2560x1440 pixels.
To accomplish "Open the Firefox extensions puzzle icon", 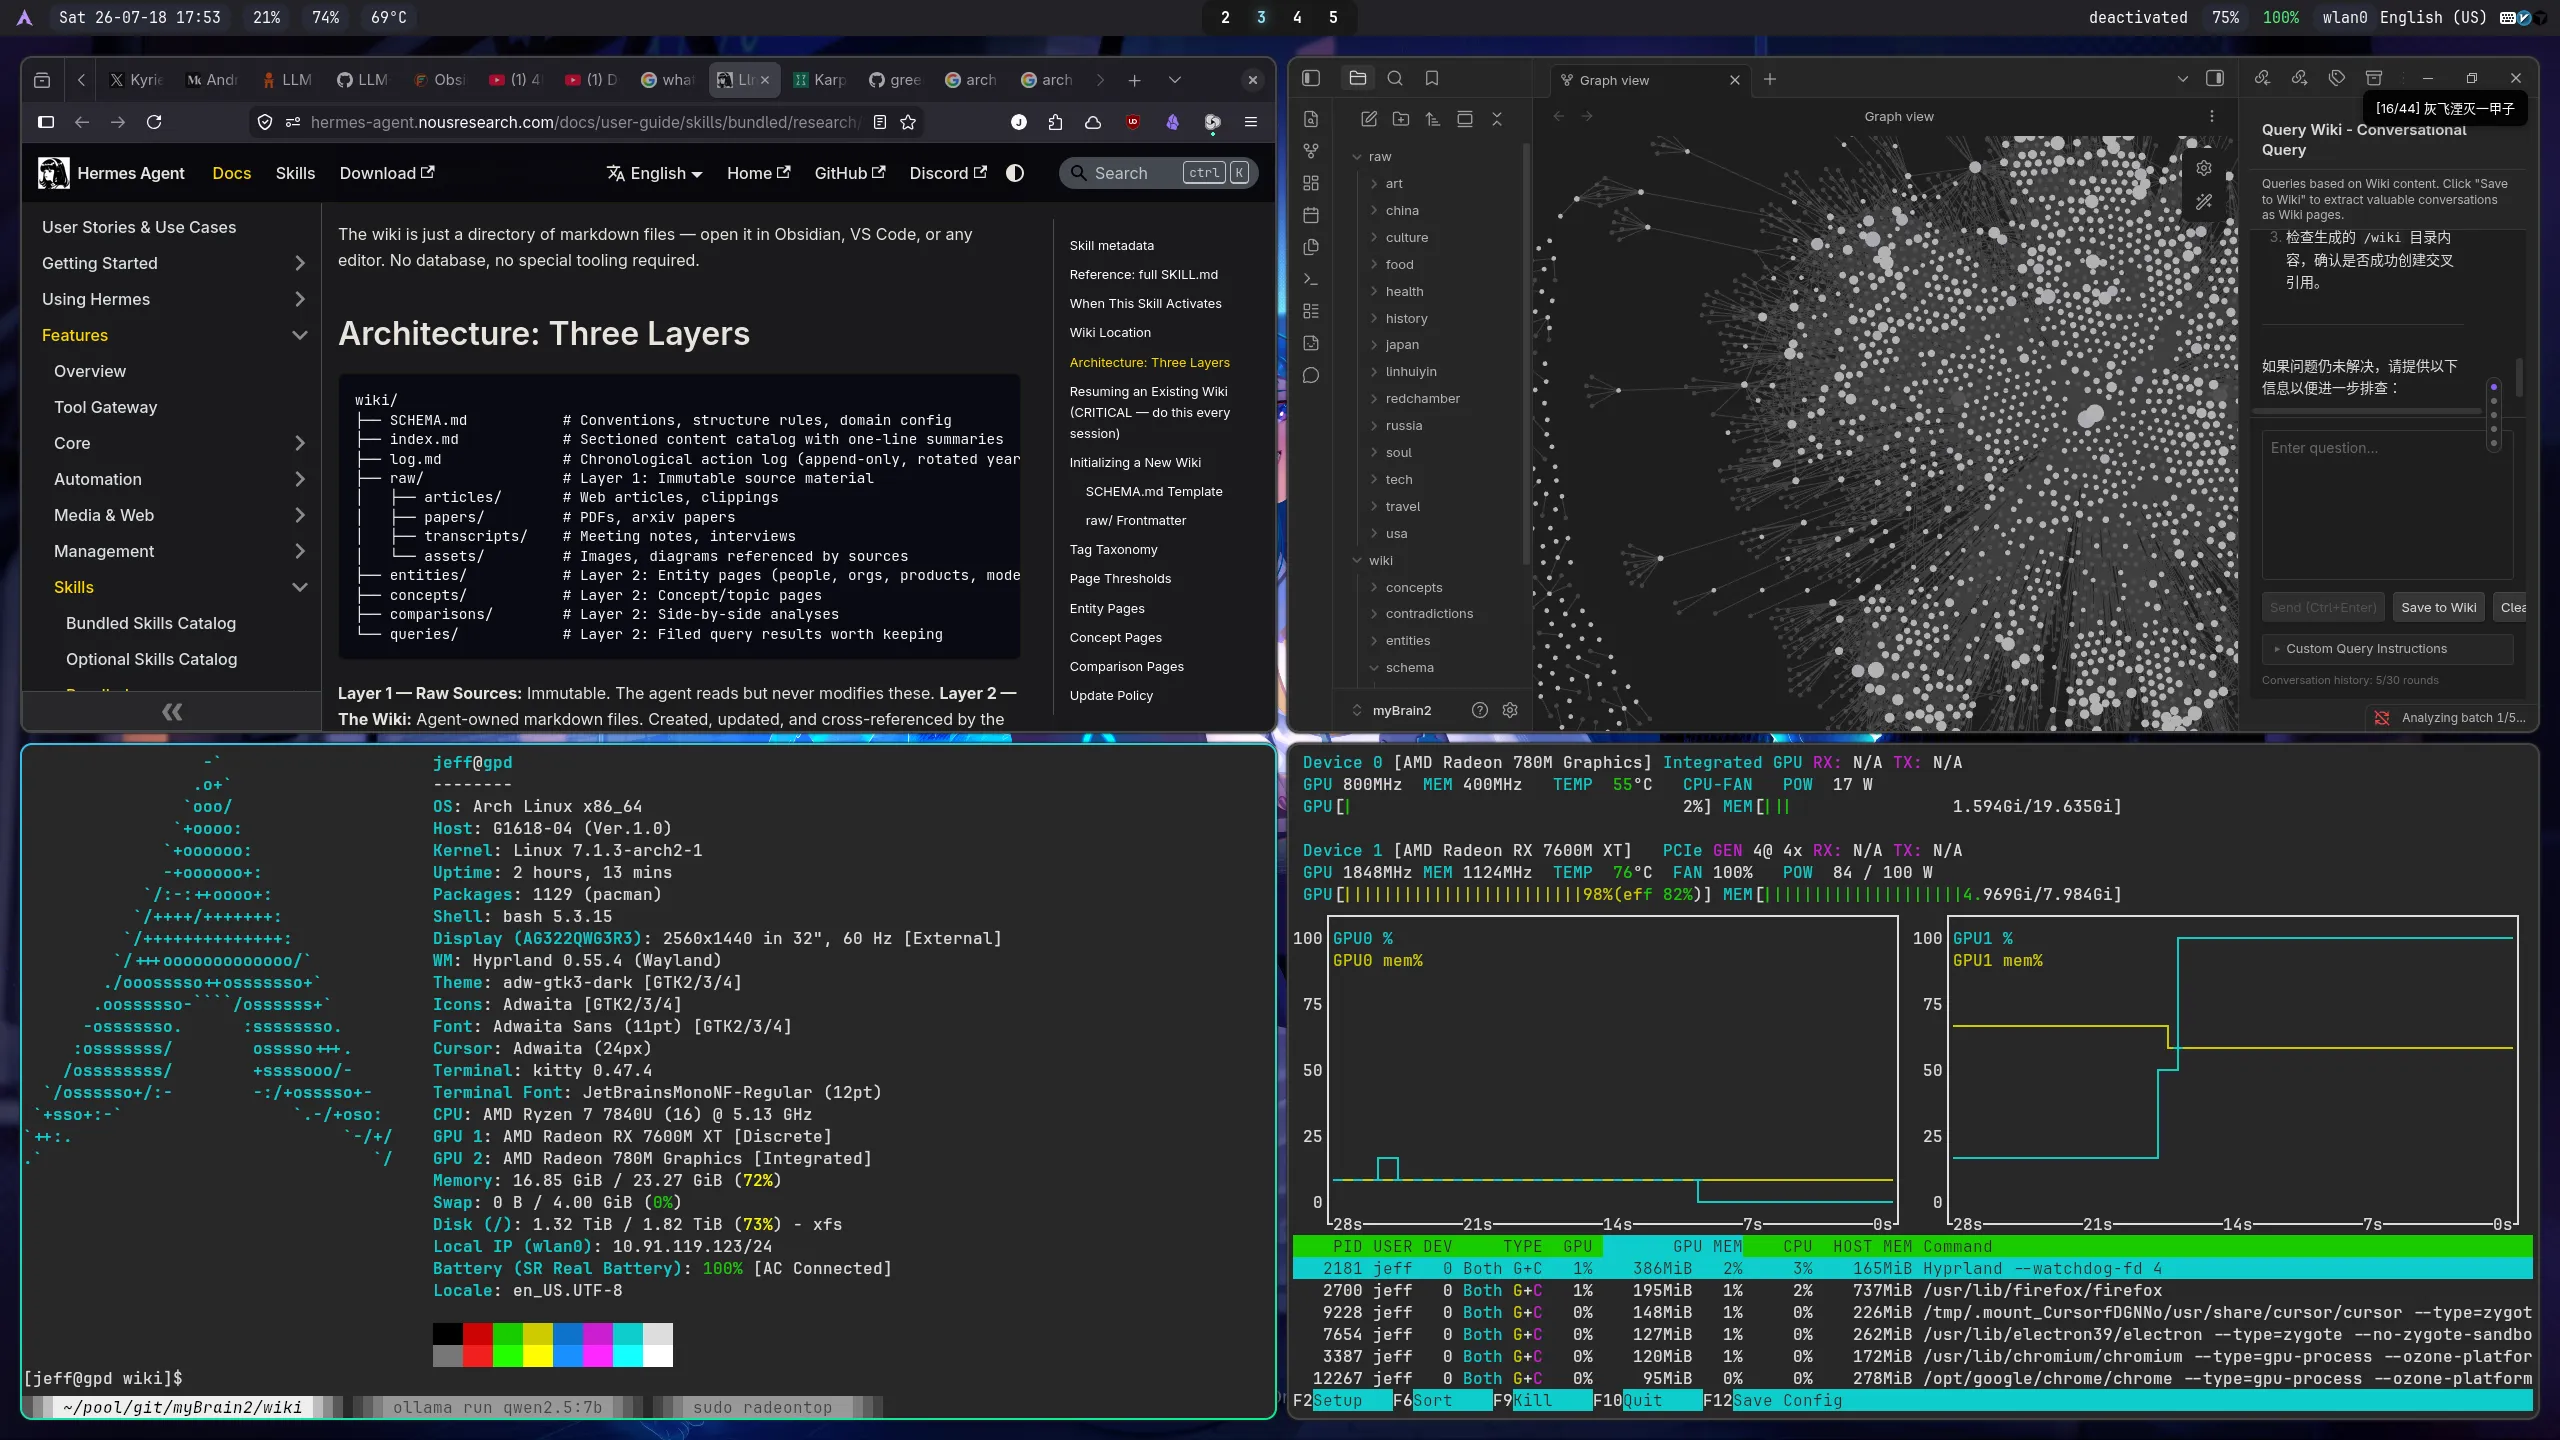I will click(x=1055, y=122).
